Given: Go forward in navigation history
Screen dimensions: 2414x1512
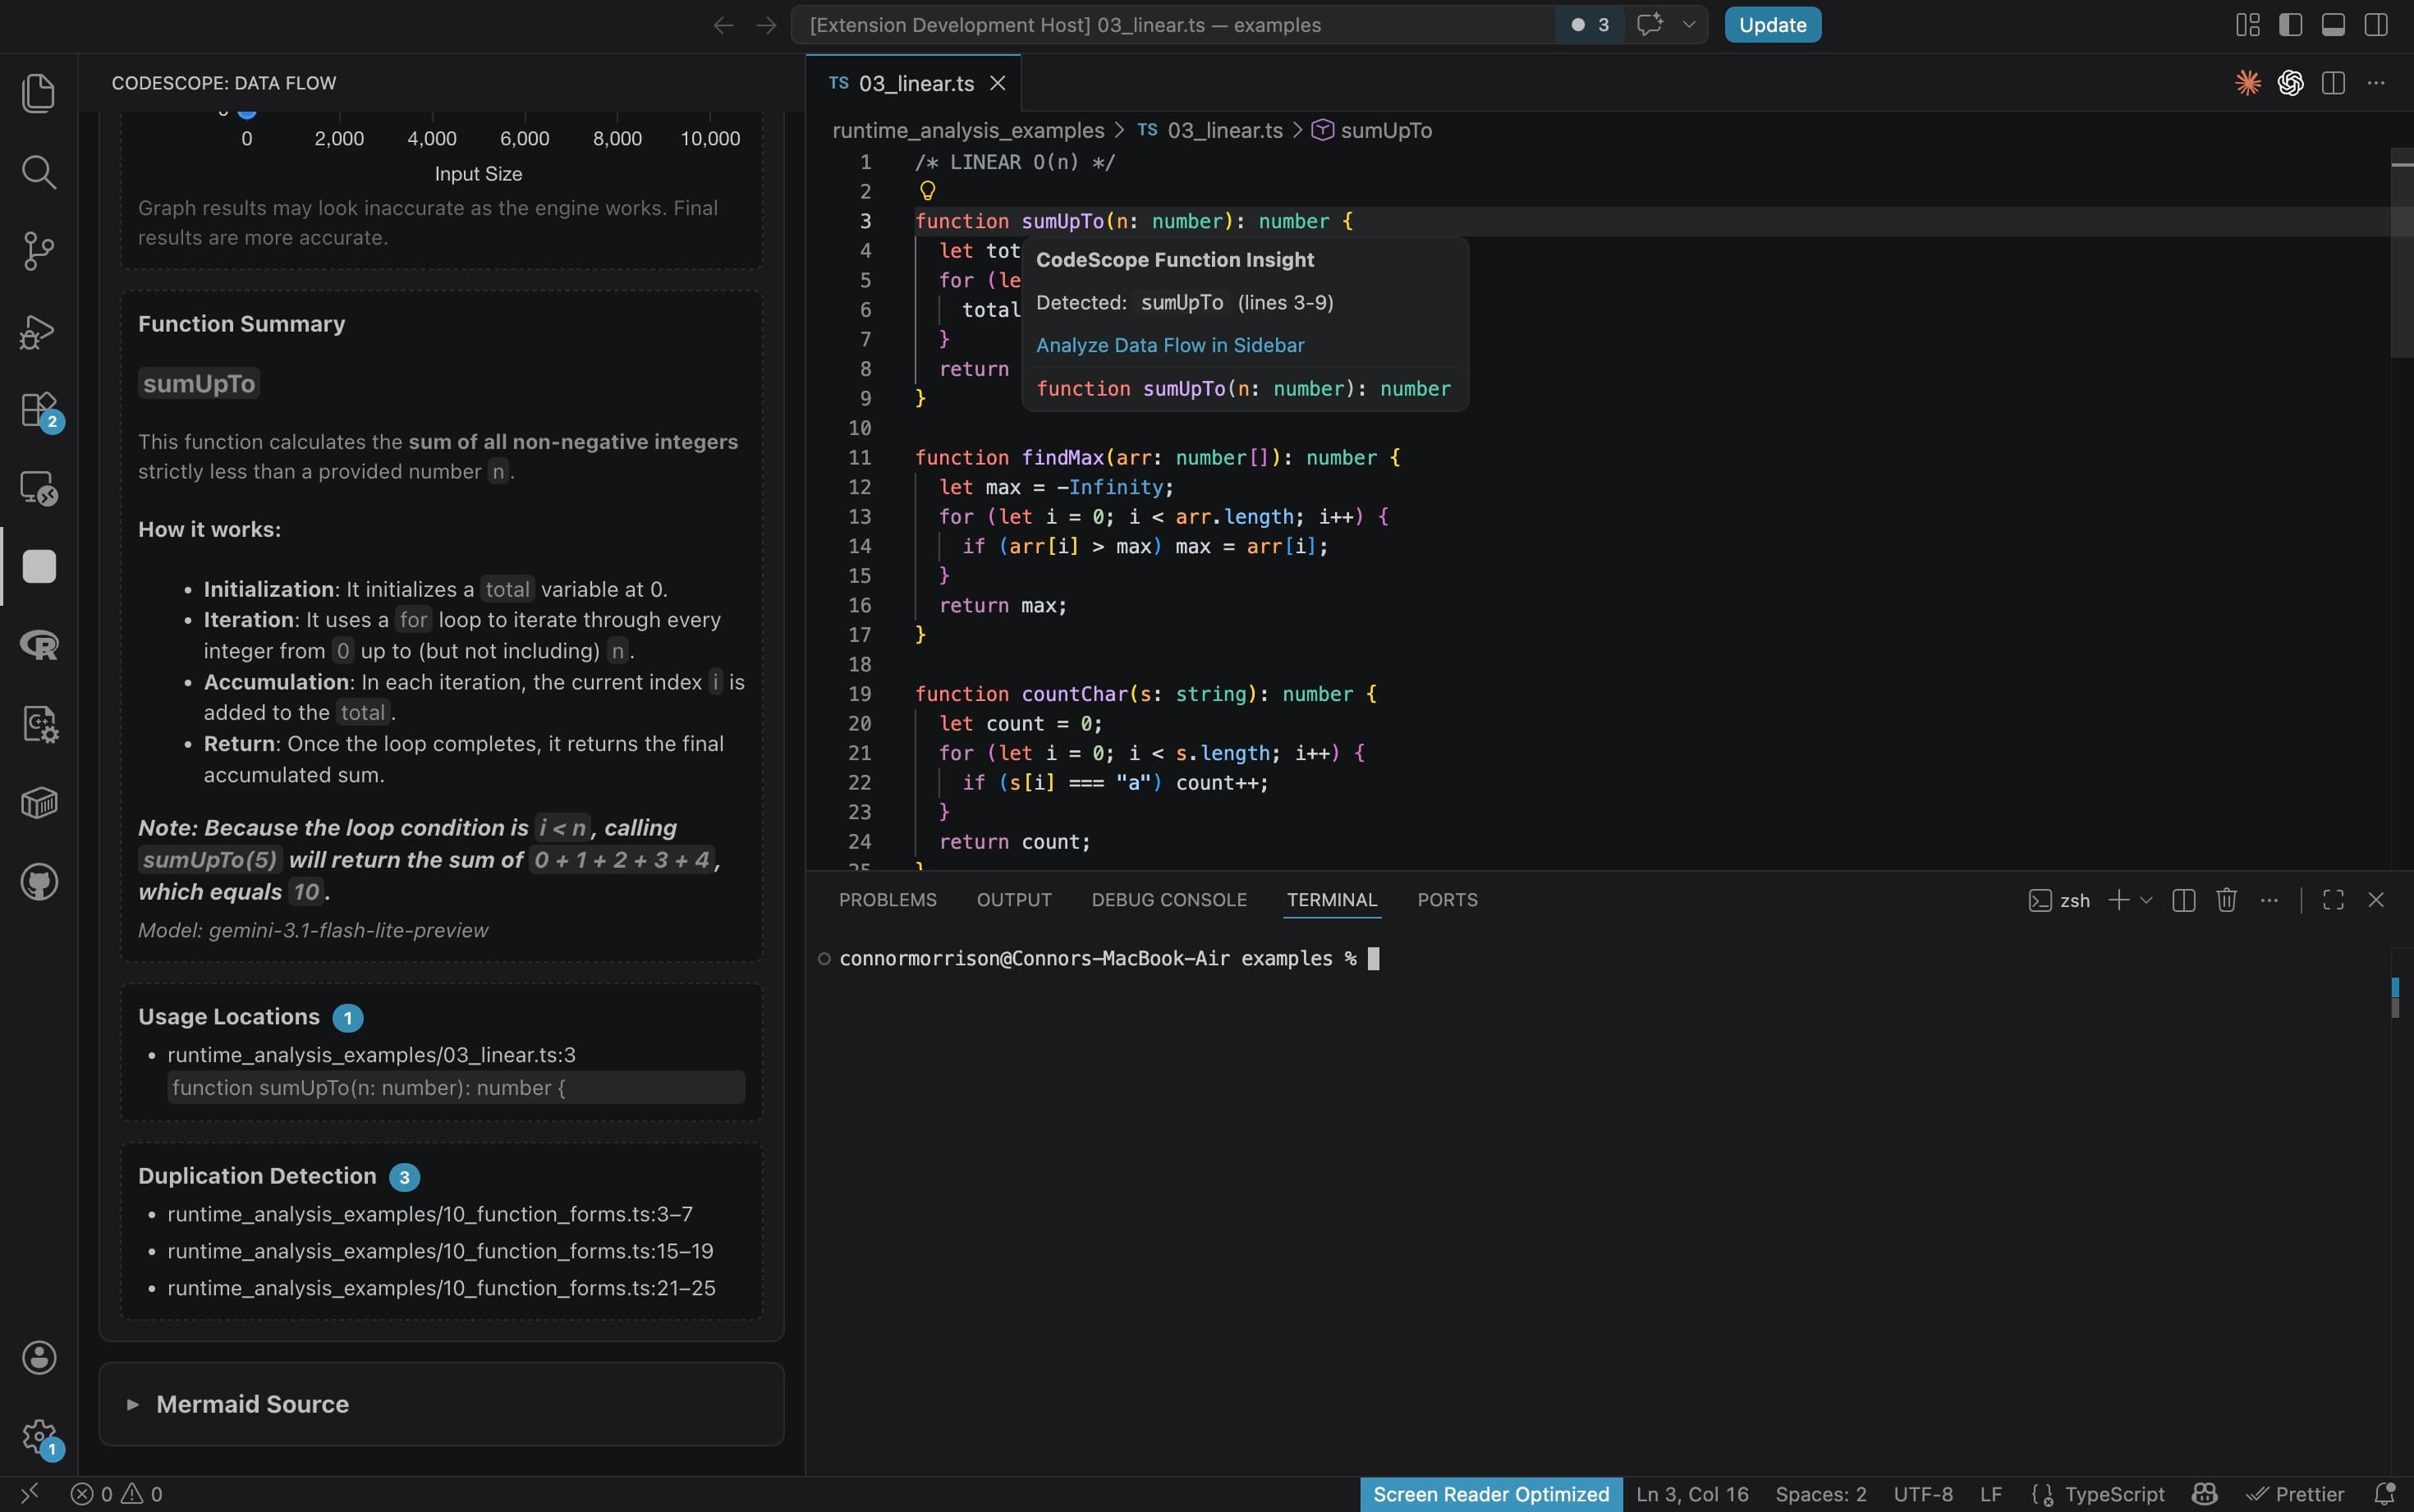Looking at the screenshot, I should point(766,25).
